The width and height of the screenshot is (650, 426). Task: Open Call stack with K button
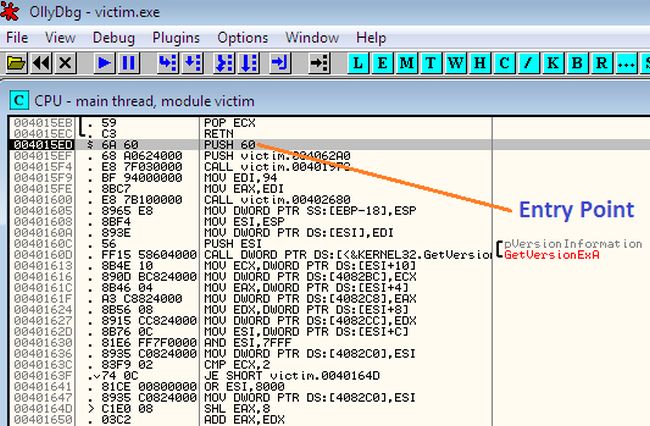(553, 63)
